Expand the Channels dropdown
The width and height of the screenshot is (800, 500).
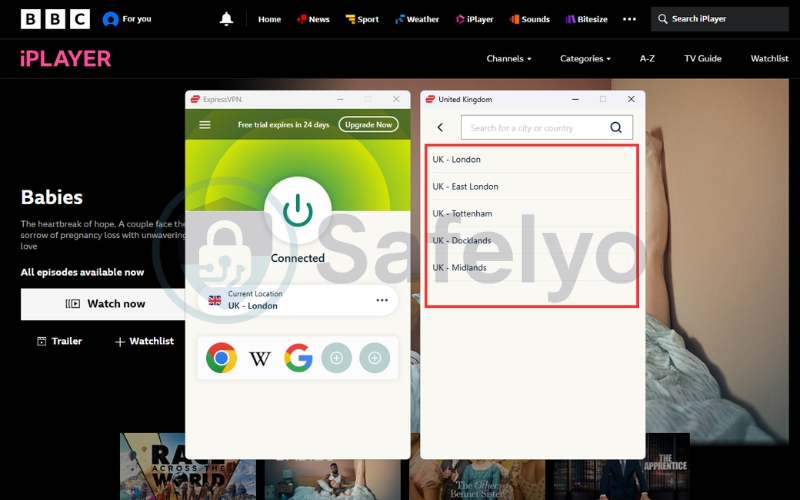509,59
